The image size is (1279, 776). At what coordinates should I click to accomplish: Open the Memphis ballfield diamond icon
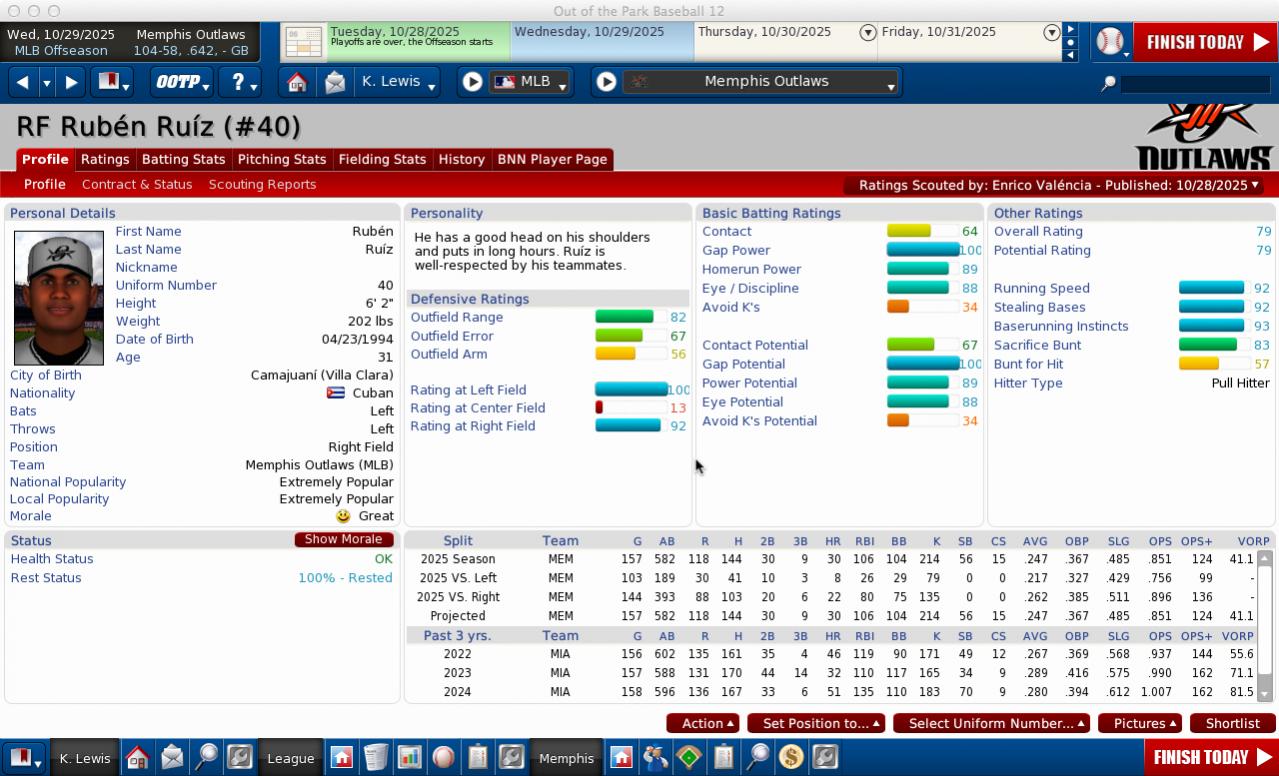click(x=689, y=758)
